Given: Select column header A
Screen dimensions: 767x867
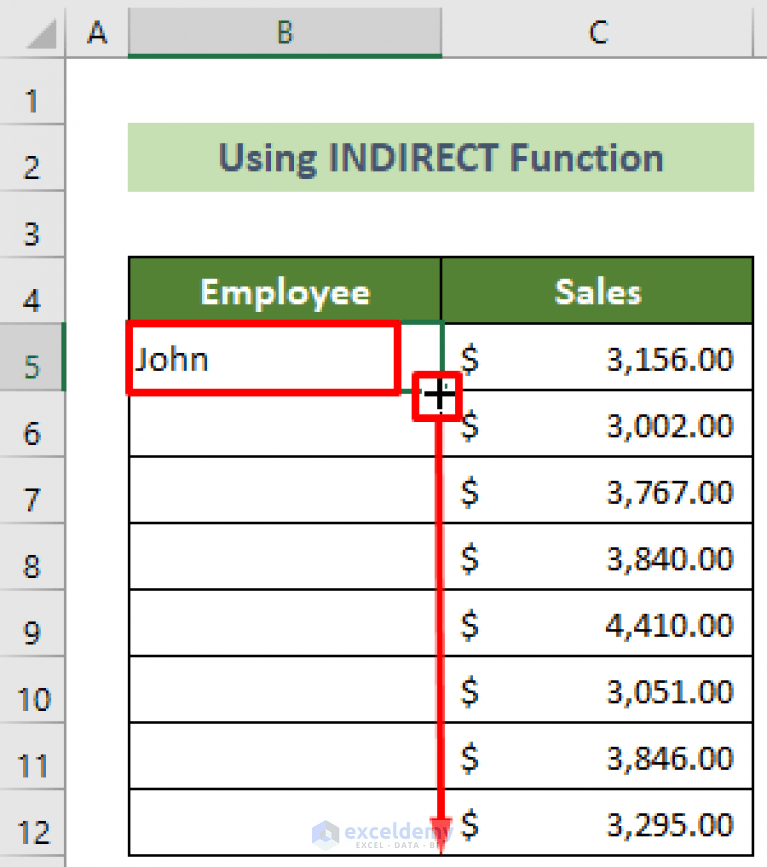Looking at the screenshot, I should tap(96, 31).
